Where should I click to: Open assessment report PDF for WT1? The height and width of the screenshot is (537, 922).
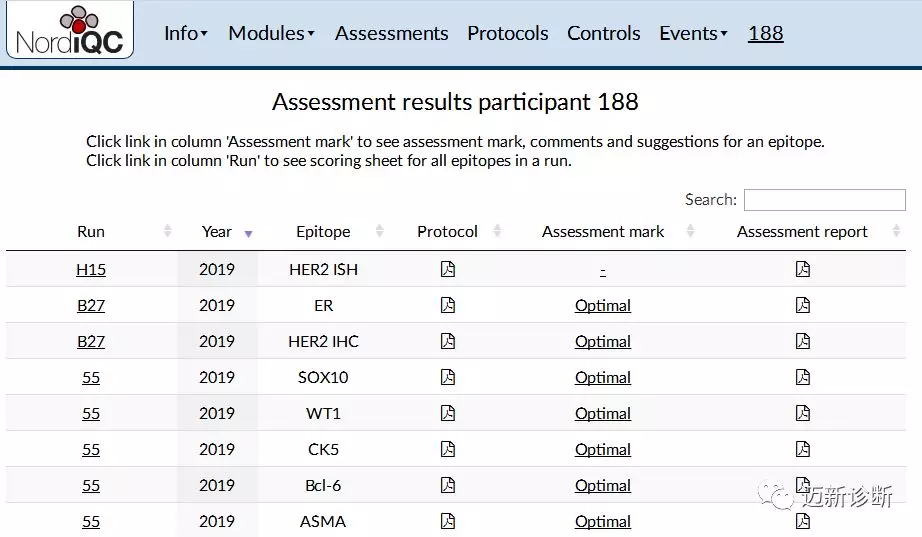point(802,413)
